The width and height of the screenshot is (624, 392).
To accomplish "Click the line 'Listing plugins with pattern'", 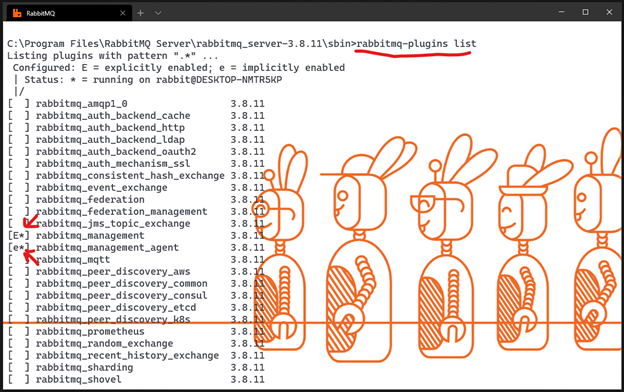I will pos(113,56).
